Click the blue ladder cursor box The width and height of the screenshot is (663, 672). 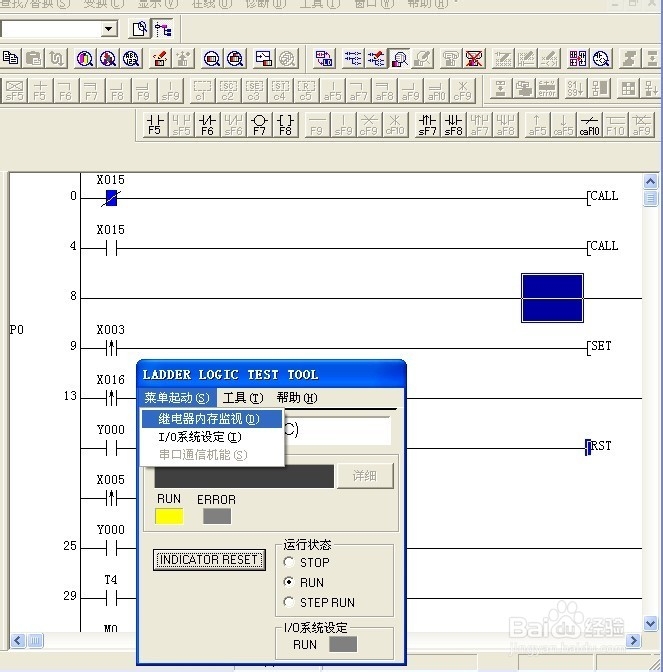[x=552, y=298]
